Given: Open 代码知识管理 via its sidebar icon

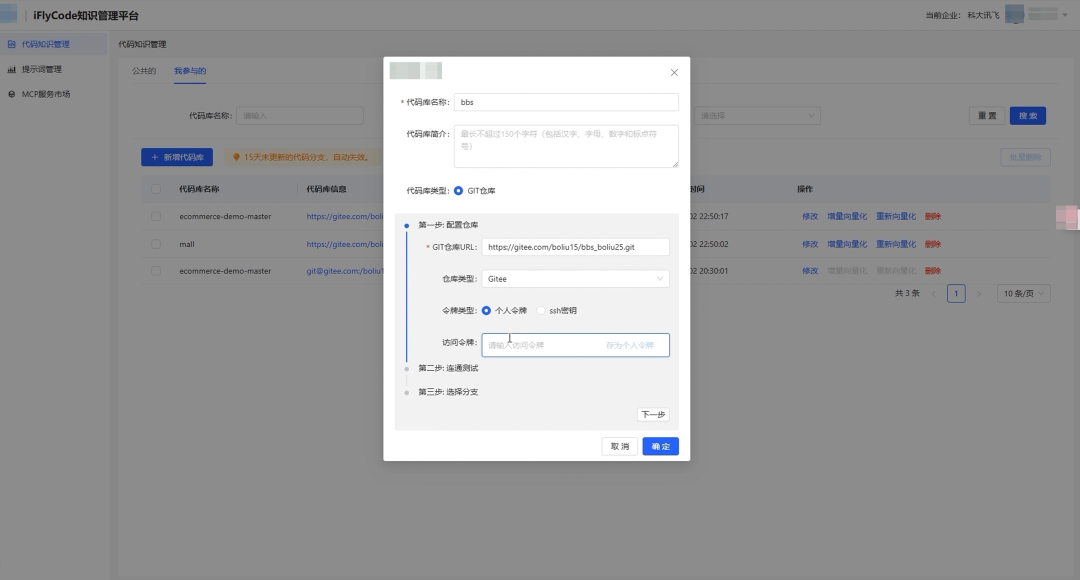Looking at the screenshot, I should click(12, 43).
